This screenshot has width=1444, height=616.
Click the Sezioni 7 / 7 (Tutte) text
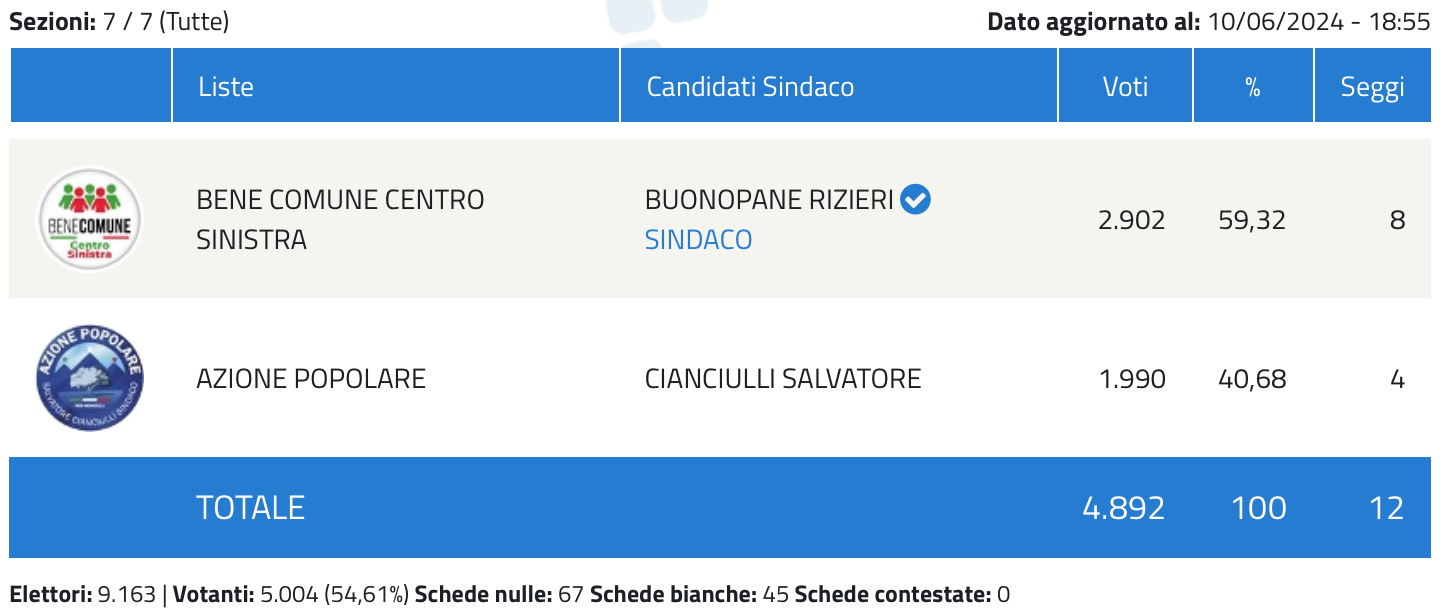click(x=119, y=21)
